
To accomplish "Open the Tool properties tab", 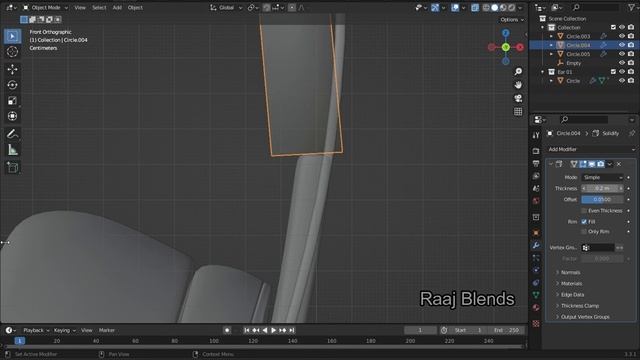I will [x=536, y=135].
